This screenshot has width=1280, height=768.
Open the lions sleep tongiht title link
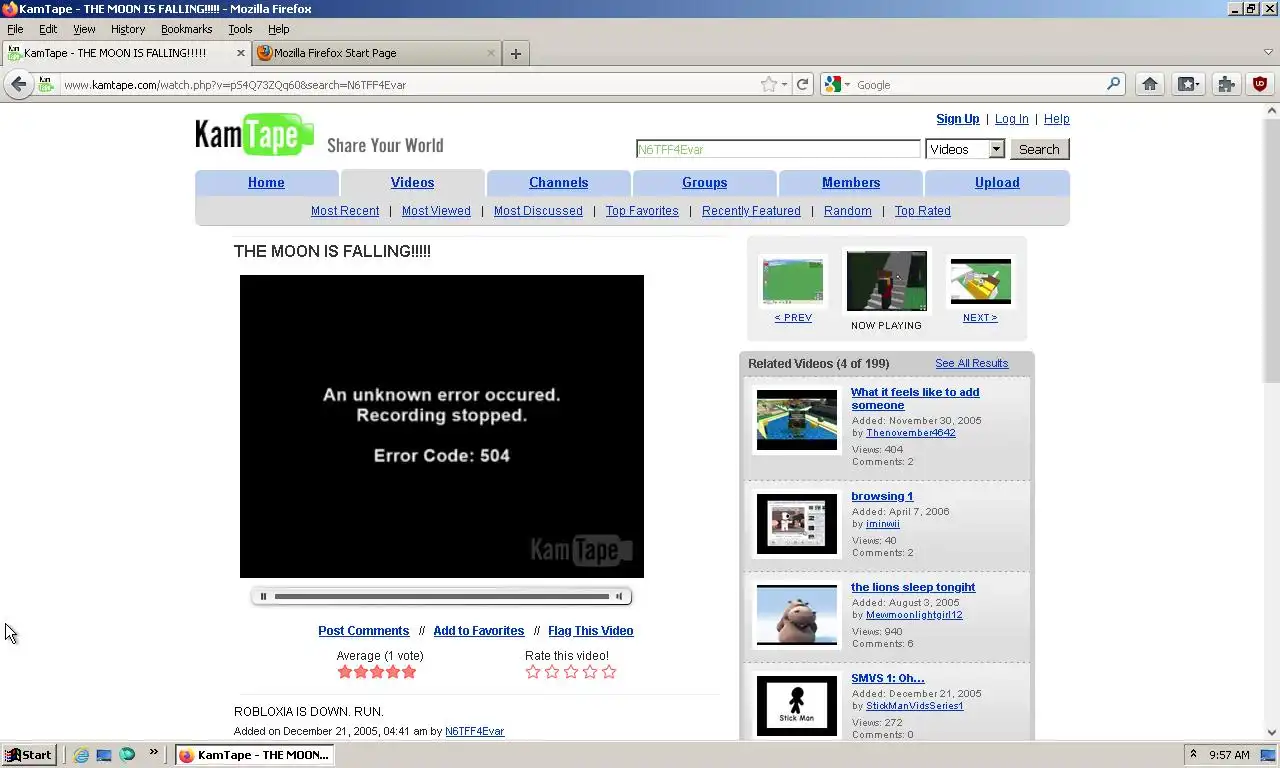pyautogui.click(x=913, y=587)
